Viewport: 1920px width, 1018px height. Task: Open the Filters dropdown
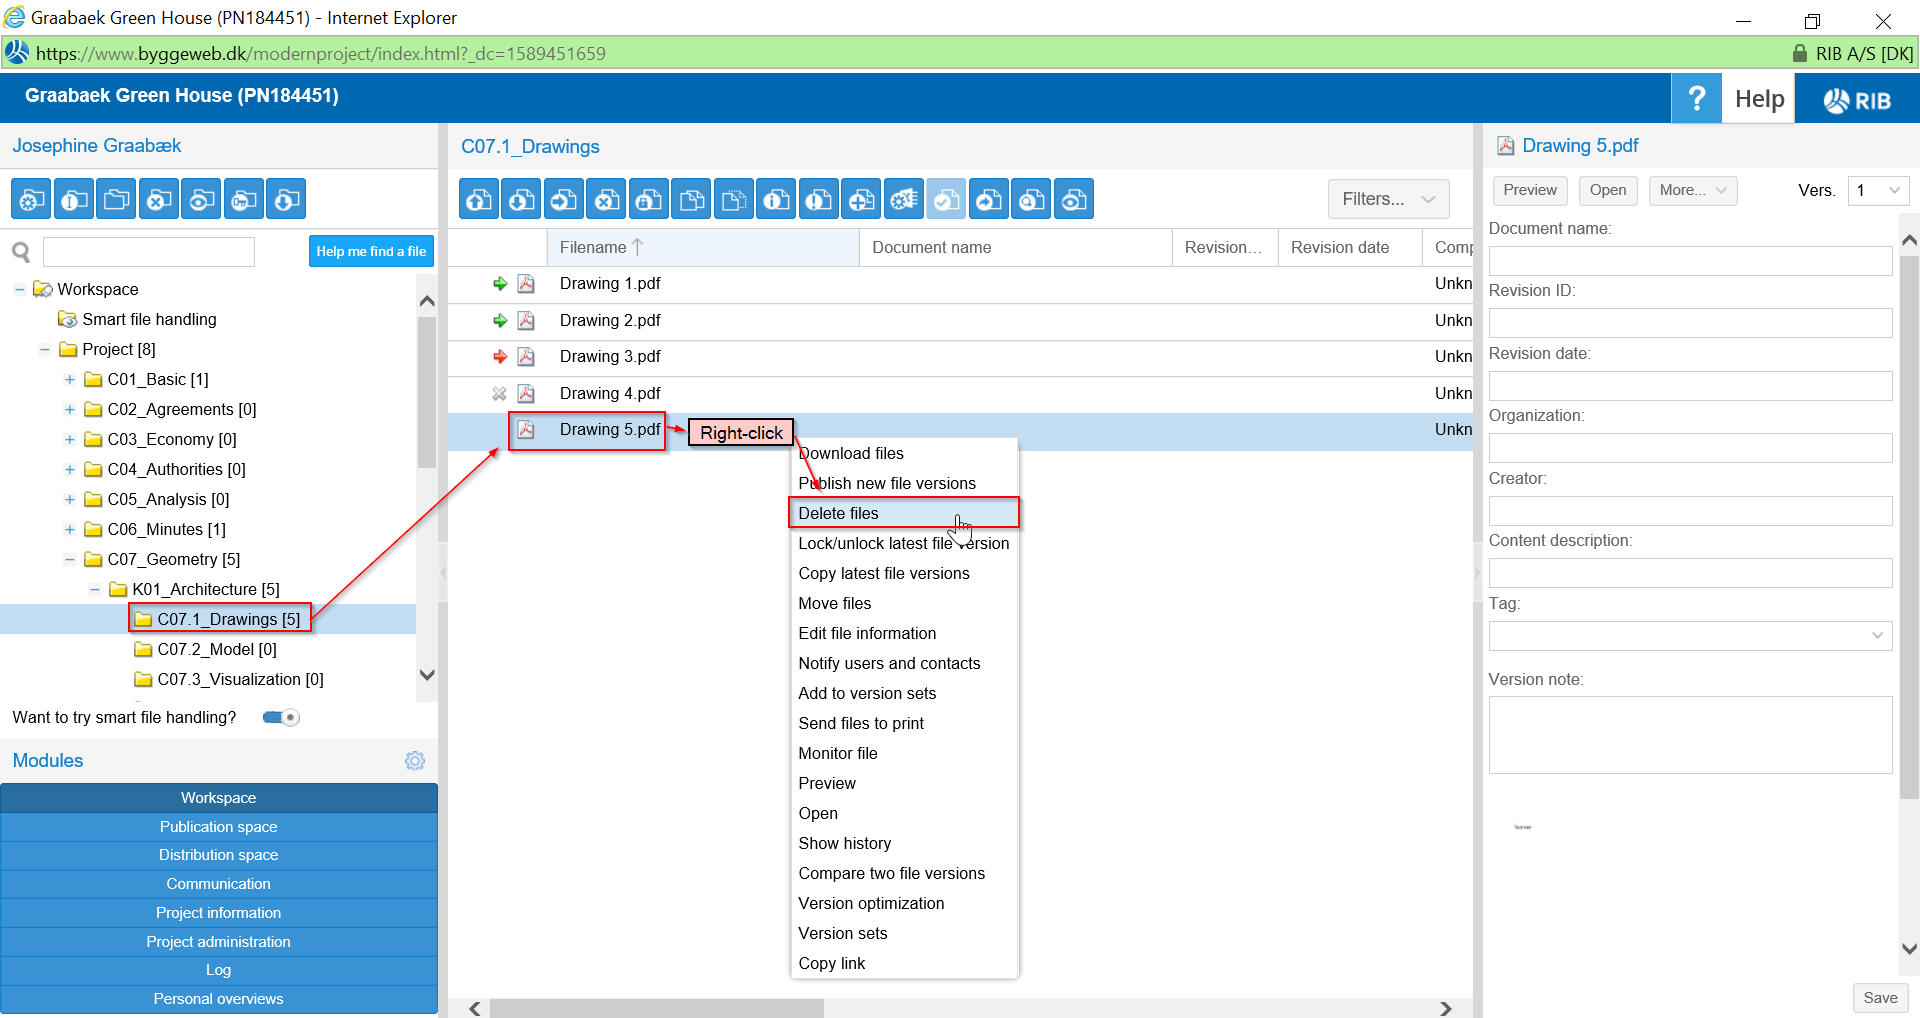click(1387, 199)
